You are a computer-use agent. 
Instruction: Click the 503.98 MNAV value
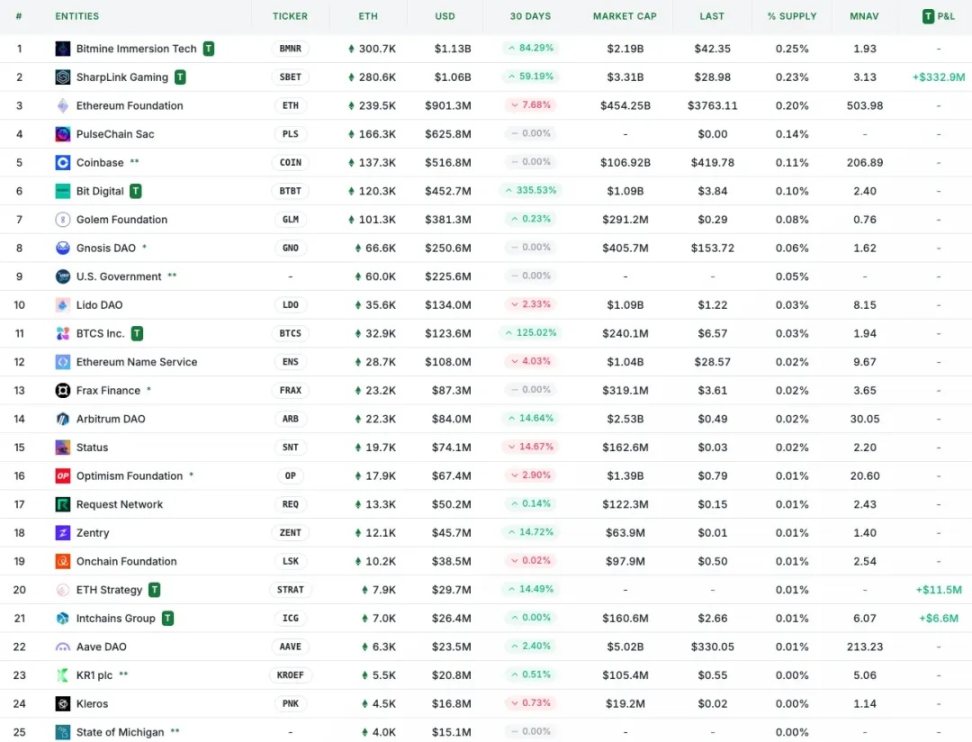[865, 105]
